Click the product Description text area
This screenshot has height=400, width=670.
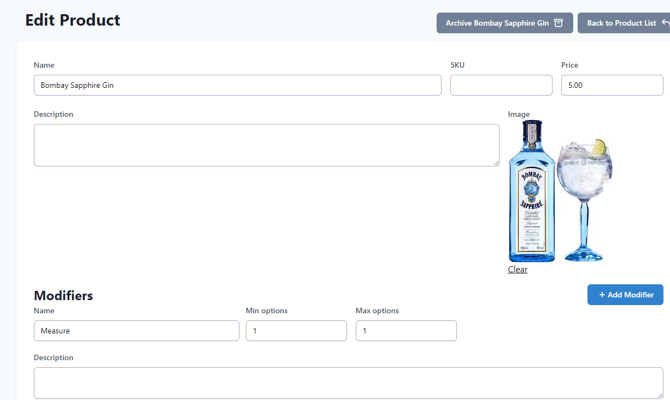click(266, 145)
